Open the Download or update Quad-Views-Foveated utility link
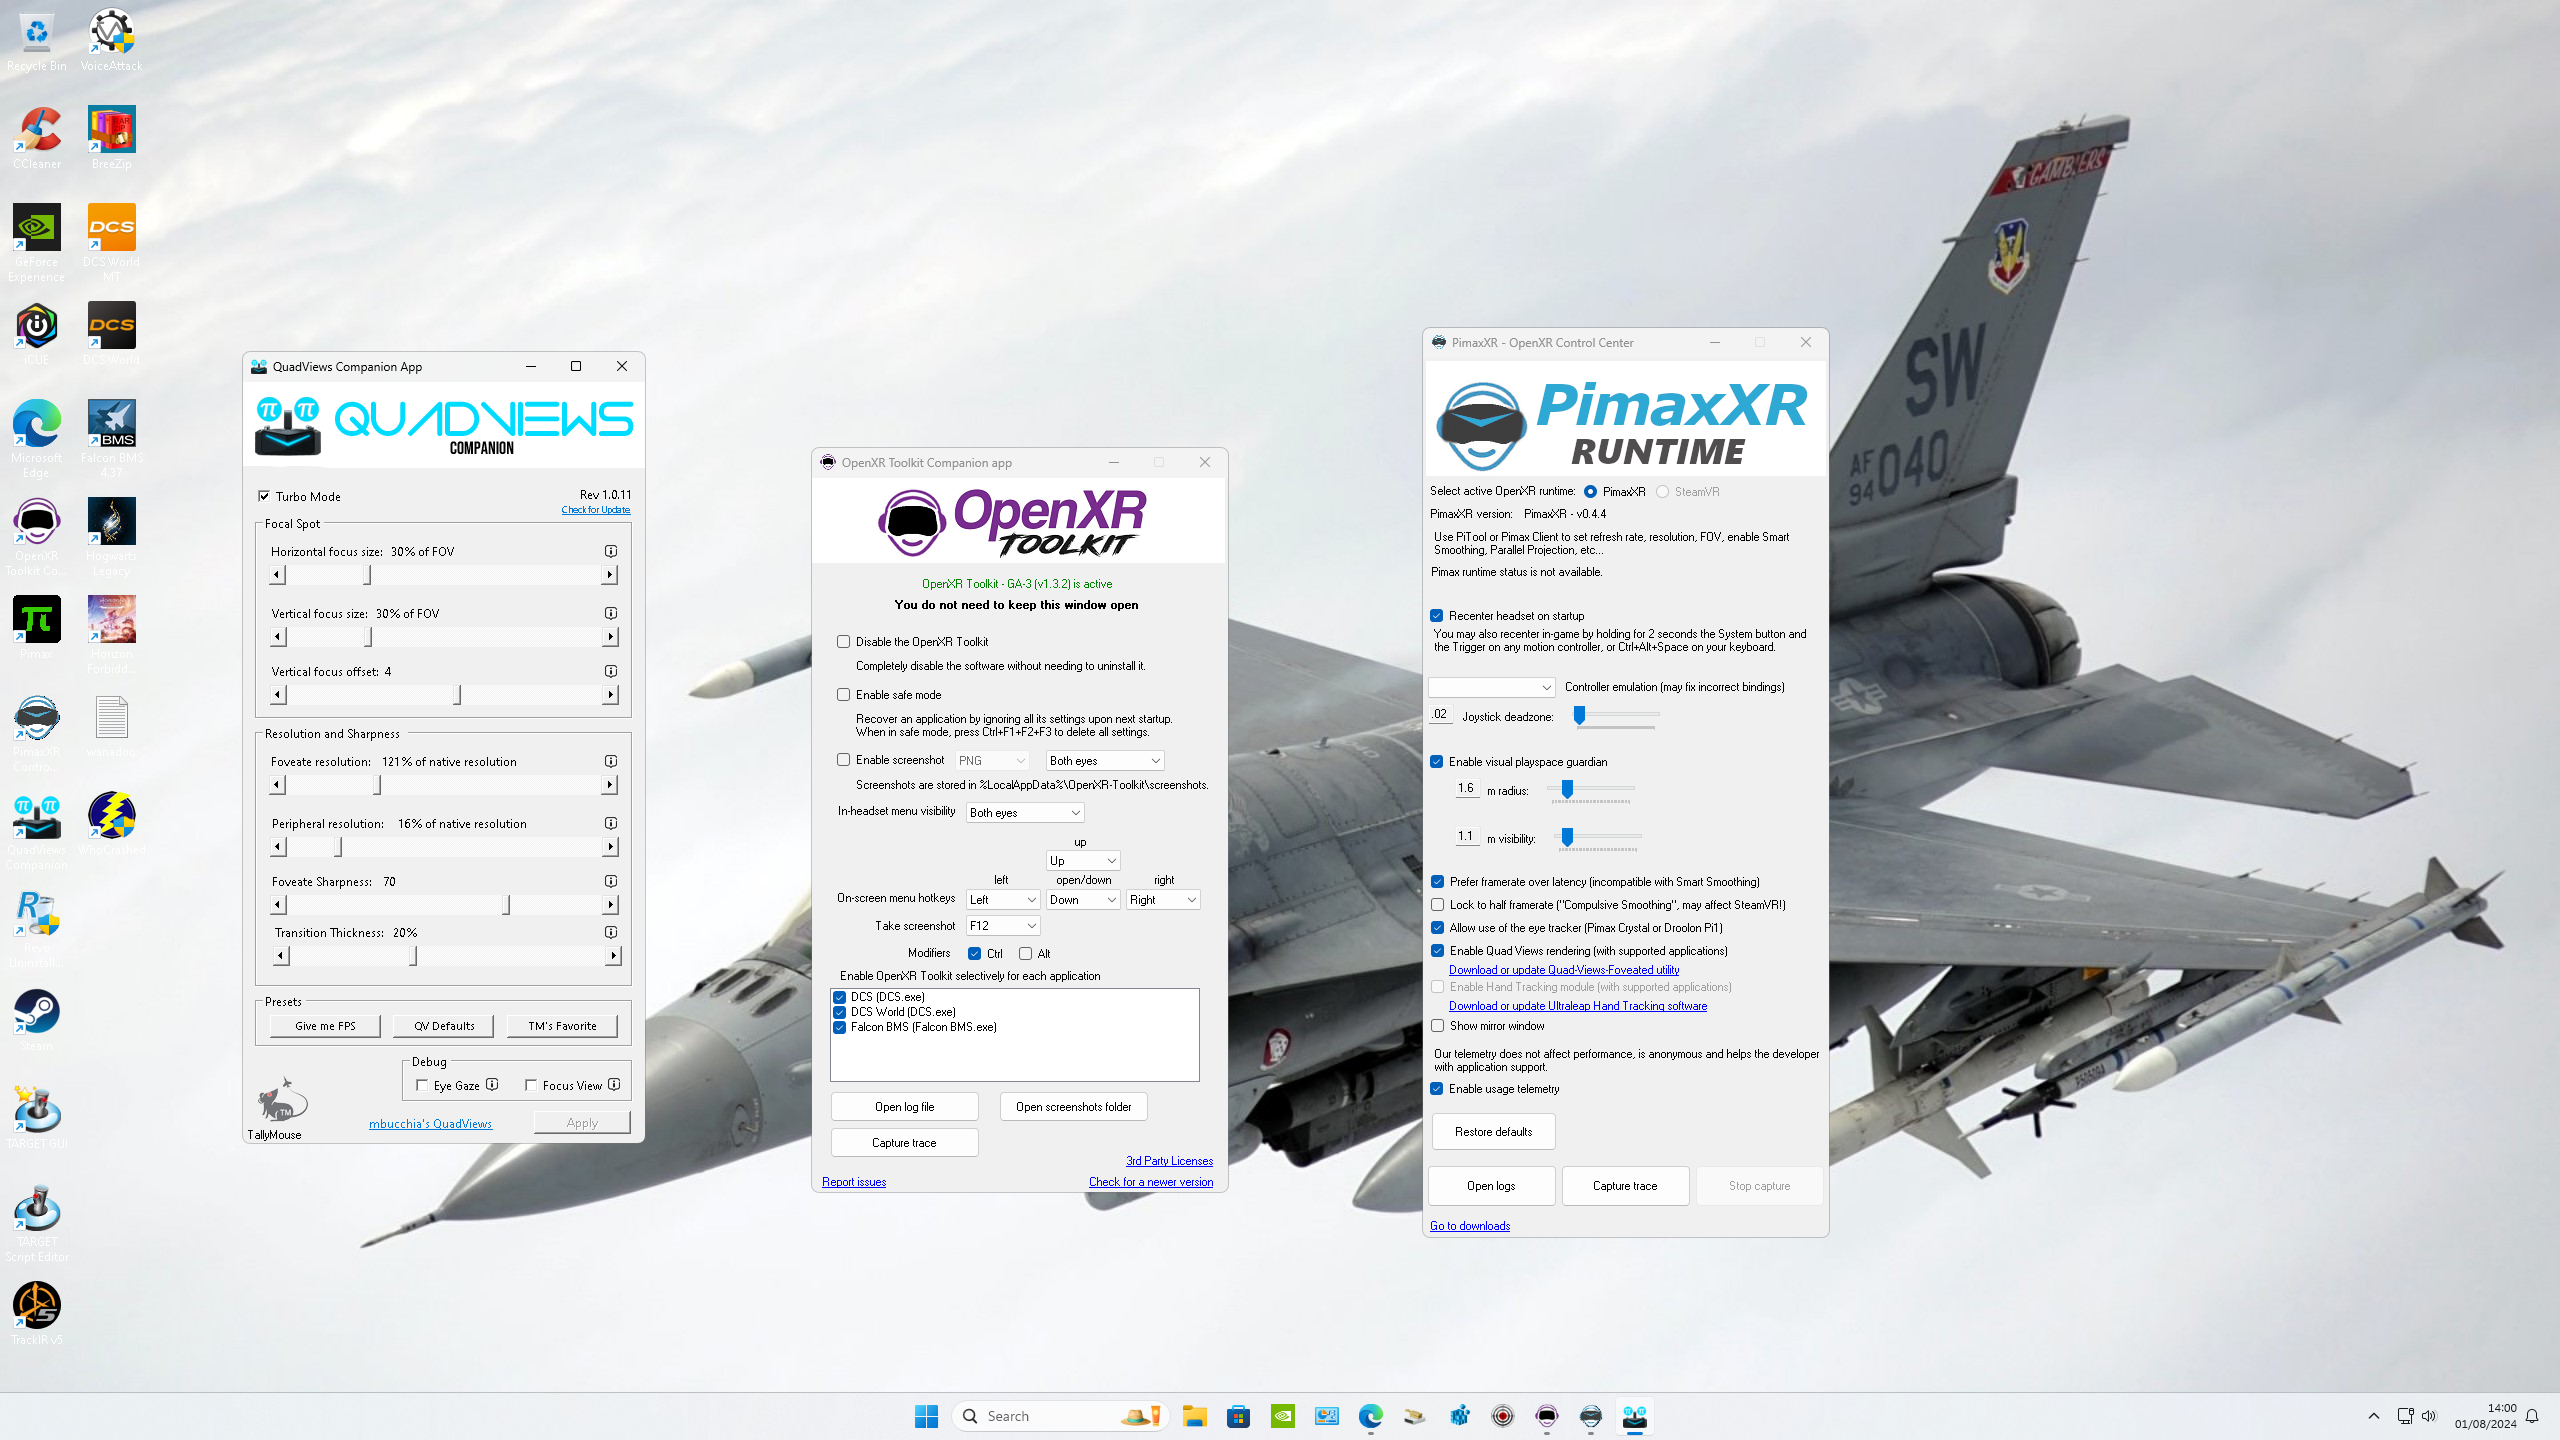 click(x=1564, y=970)
